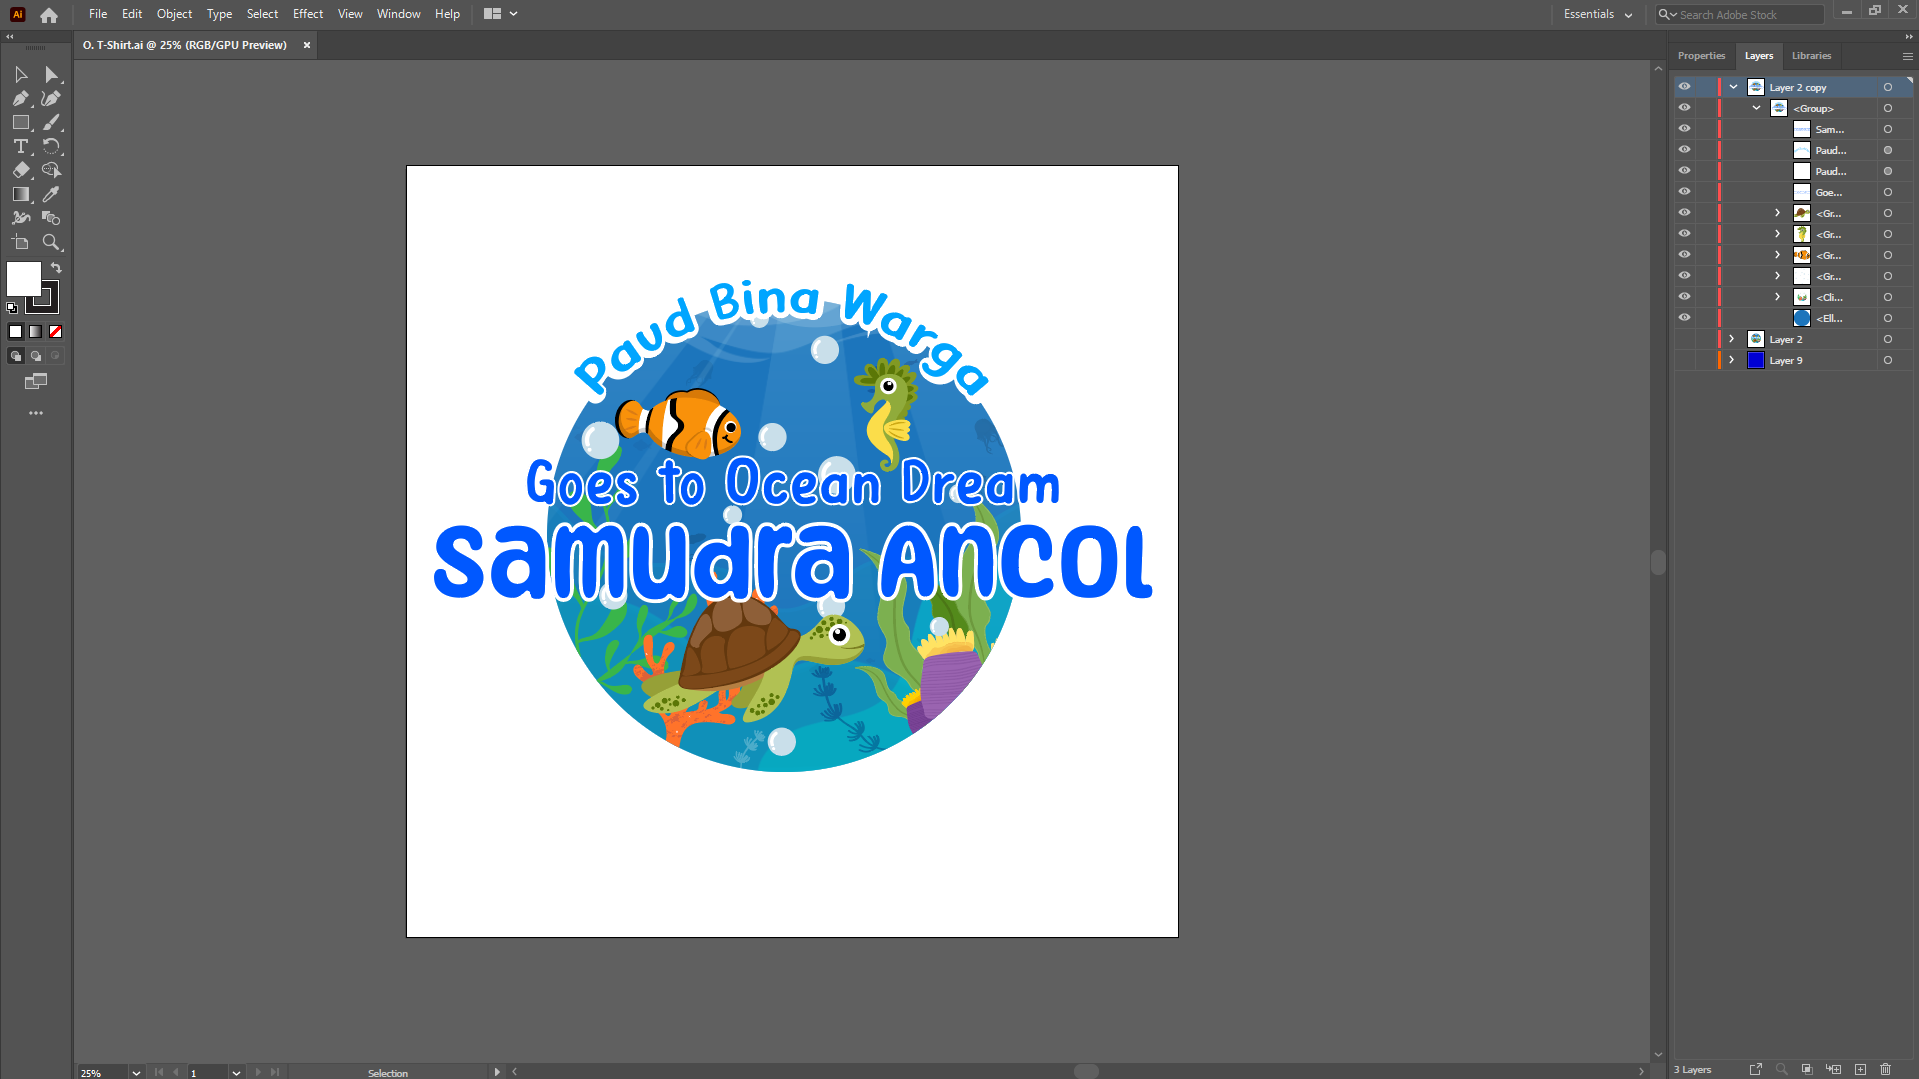Expand the Layer 2 tree item
The height and width of the screenshot is (1079, 1919).
(1732, 339)
